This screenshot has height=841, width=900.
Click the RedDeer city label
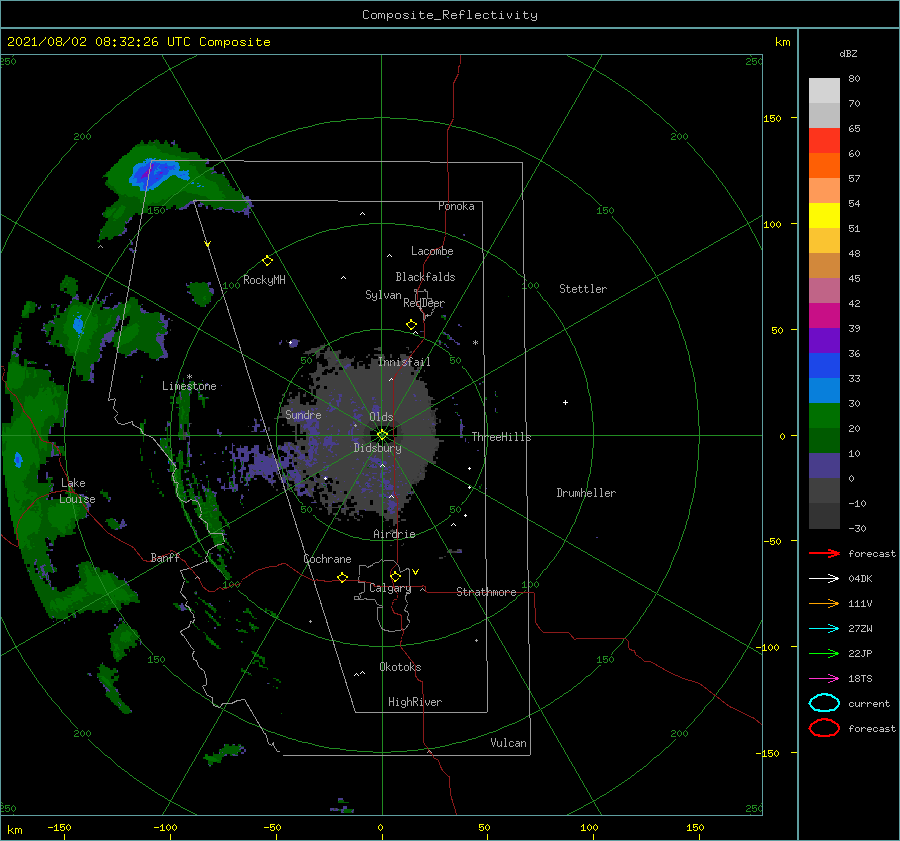pos(424,303)
